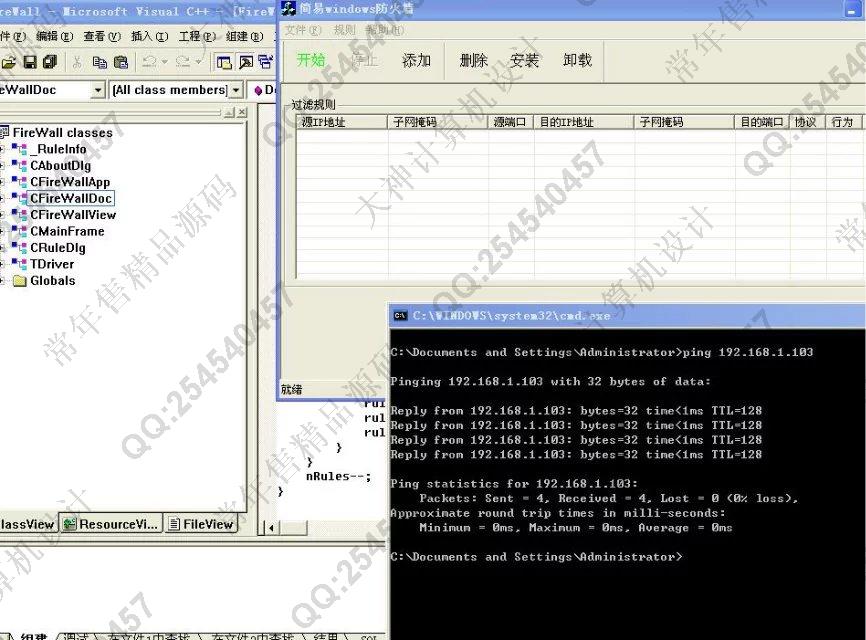The image size is (866, 640).
Task: Click the Cut scissors icon
Action: coord(77,62)
